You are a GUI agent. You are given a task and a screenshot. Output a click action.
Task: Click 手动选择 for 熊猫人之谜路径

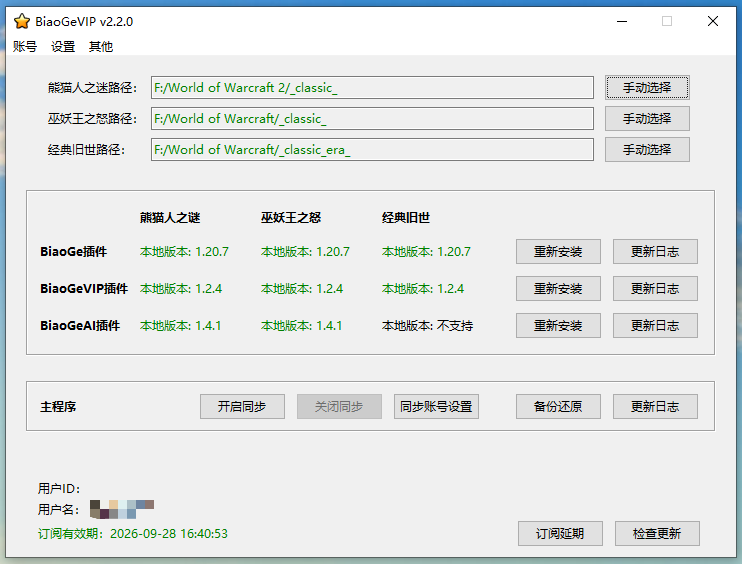[x=647, y=88]
